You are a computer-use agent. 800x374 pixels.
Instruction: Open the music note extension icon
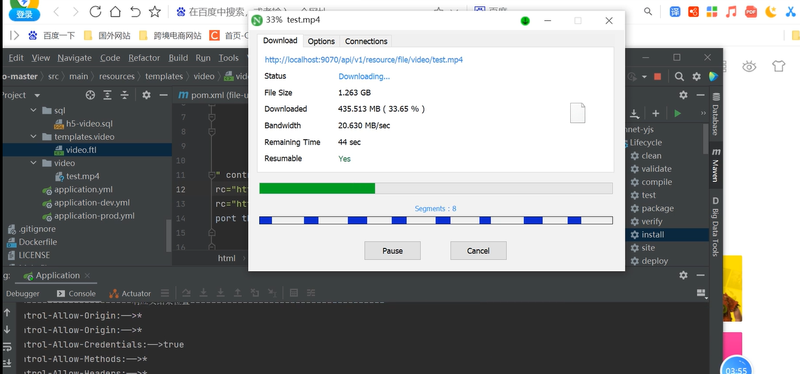[732, 11]
